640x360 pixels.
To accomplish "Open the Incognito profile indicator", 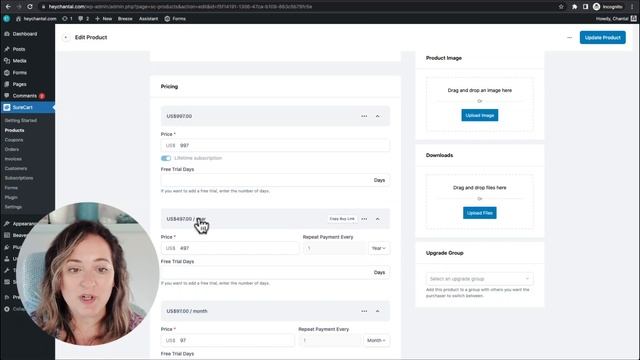I will [608, 7].
